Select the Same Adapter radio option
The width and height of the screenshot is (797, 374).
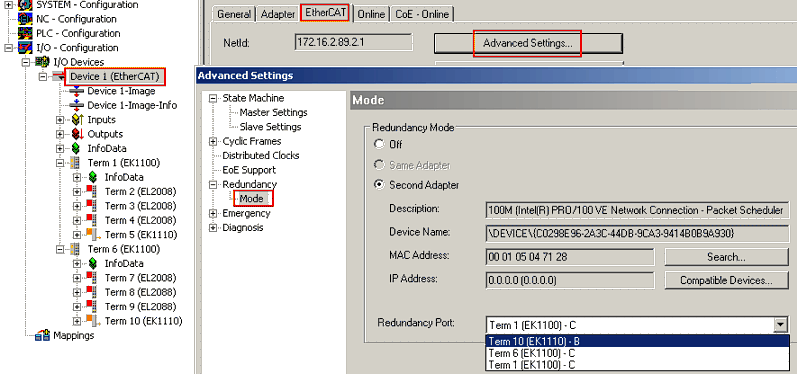pos(379,165)
